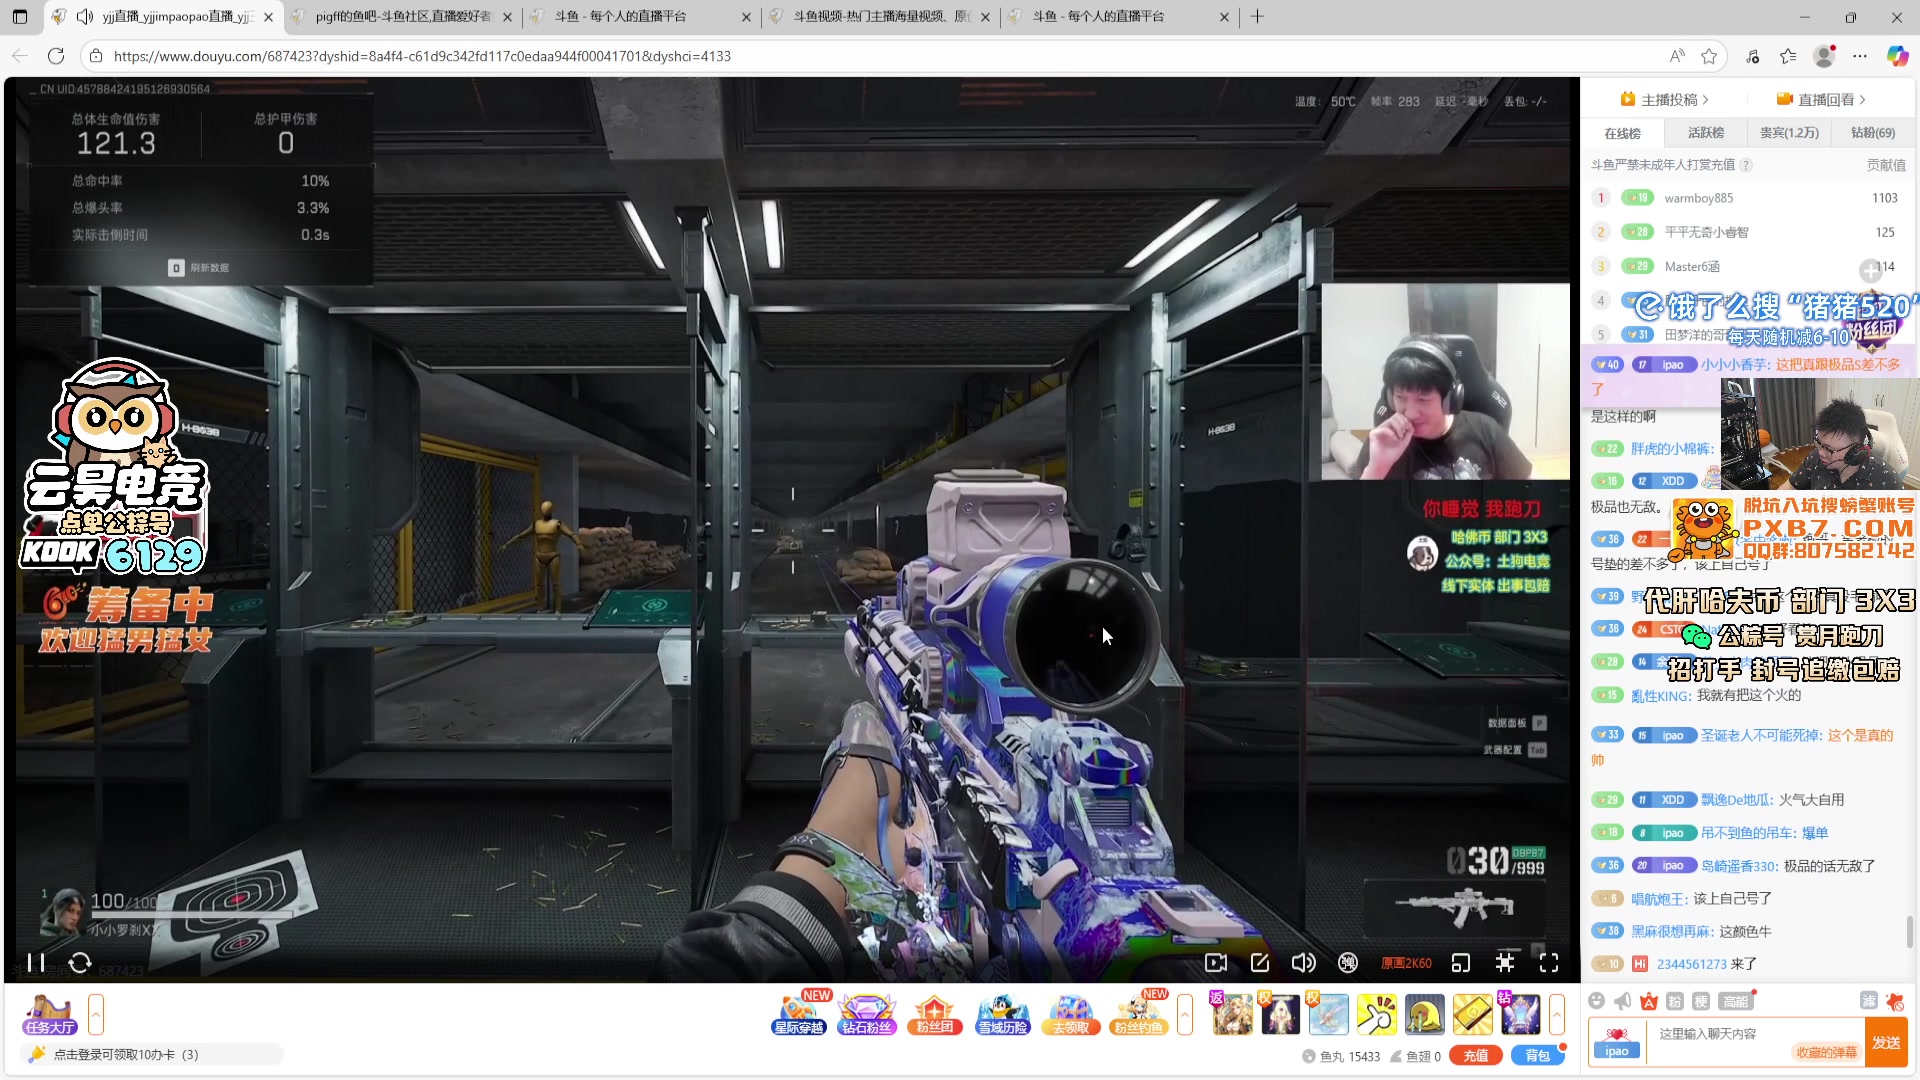1920x1080 pixels.
Task: Open a new browser tab
Action: point(1258,17)
